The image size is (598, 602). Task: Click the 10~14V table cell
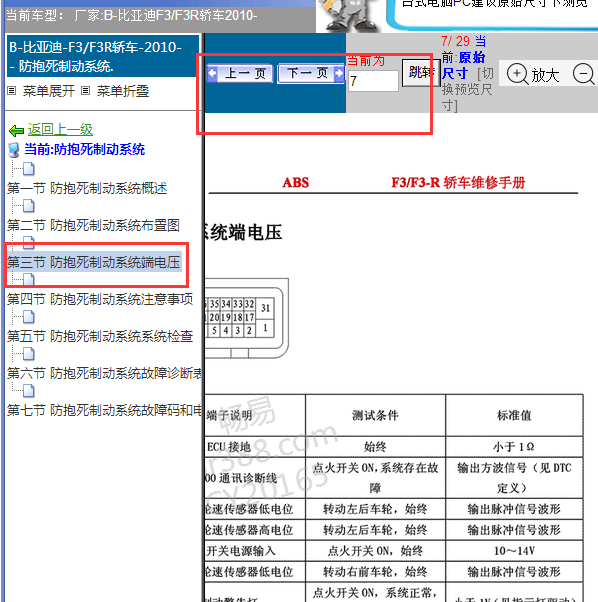tap(514, 551)
